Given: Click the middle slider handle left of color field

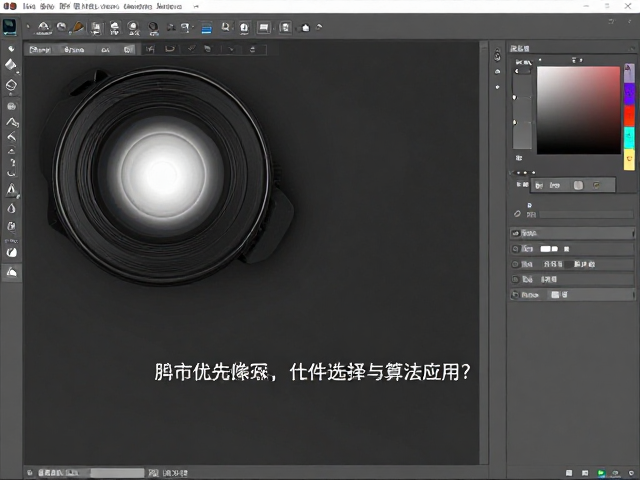Looking at the screenshot, I should (515, 97).
